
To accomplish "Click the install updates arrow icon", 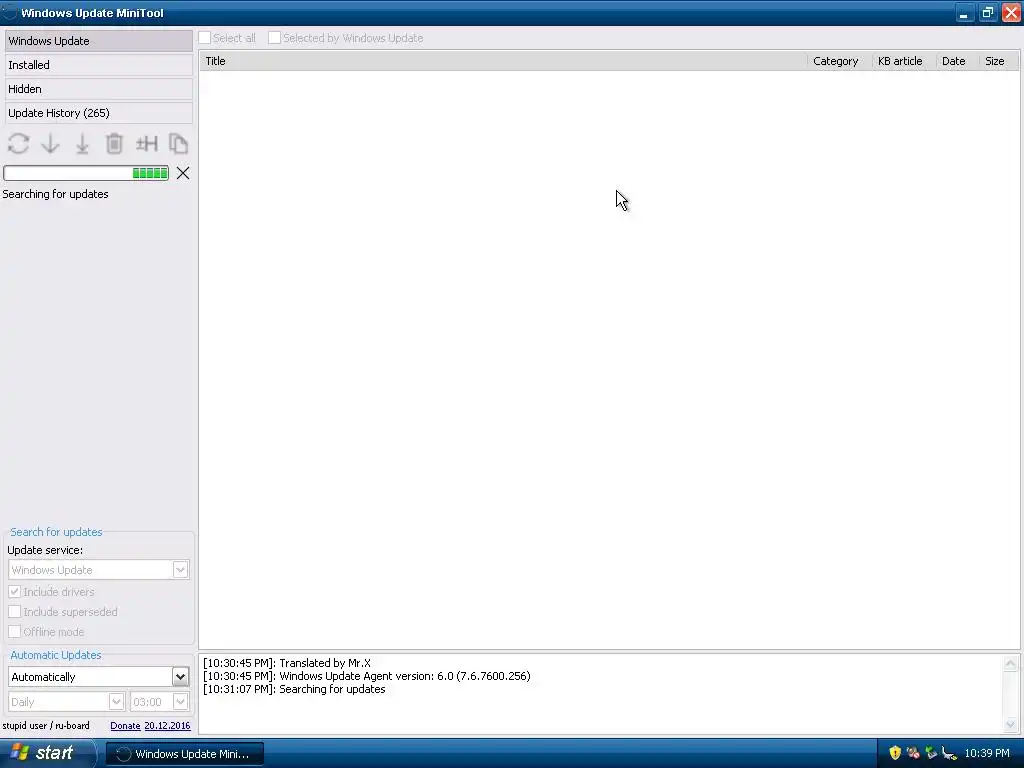I will [x=82, y=144].
